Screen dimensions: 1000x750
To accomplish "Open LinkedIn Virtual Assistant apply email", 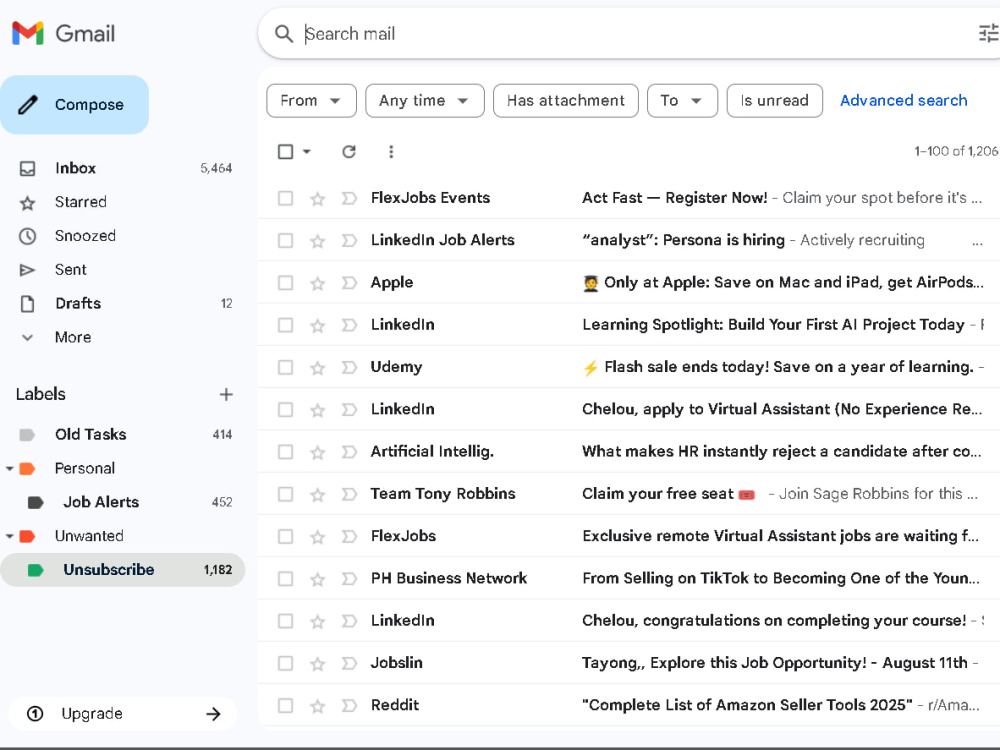I will (629, 409).
